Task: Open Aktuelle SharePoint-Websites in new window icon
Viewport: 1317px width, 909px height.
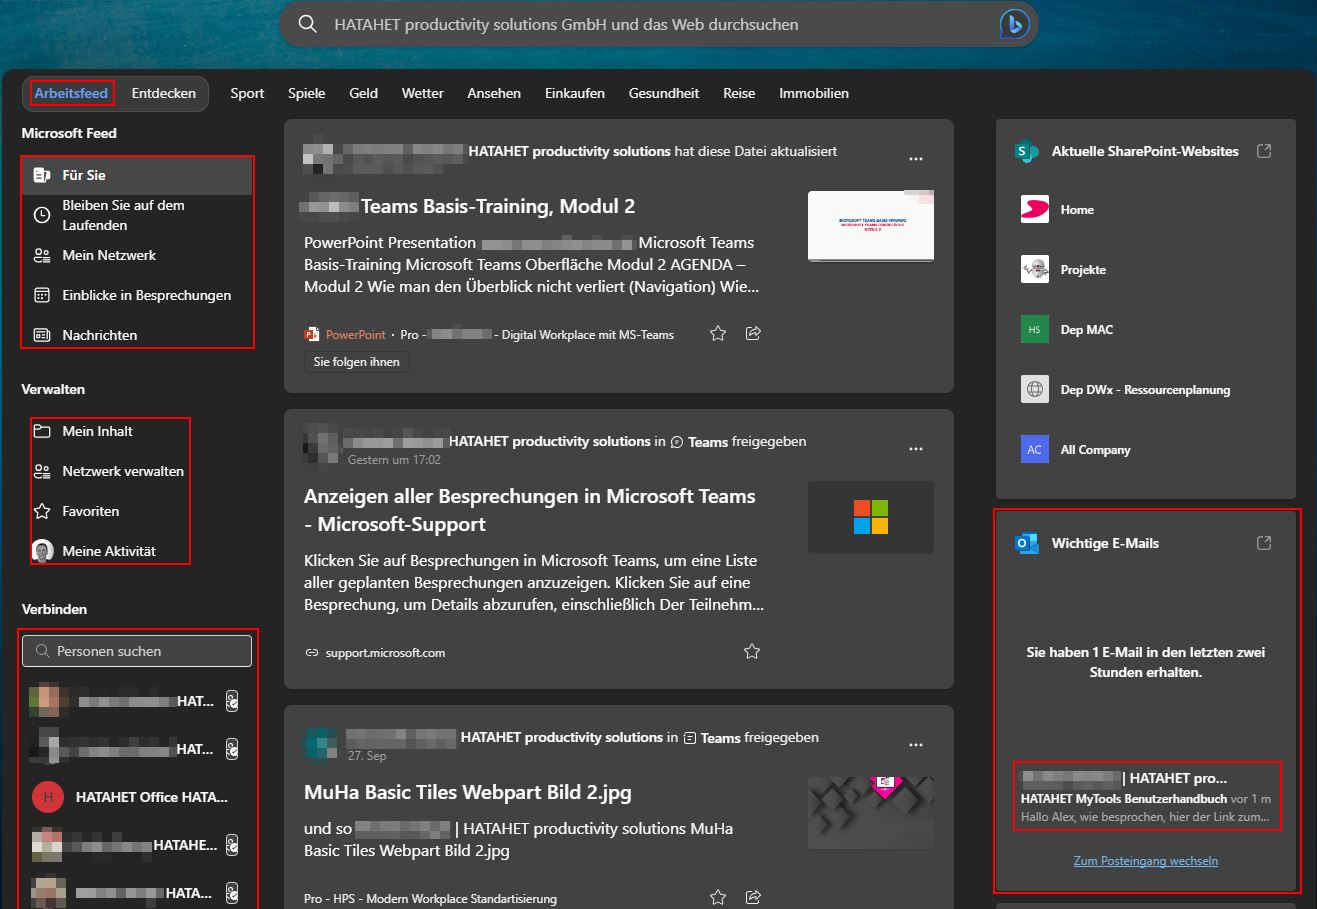Action: coord(1264,151)
